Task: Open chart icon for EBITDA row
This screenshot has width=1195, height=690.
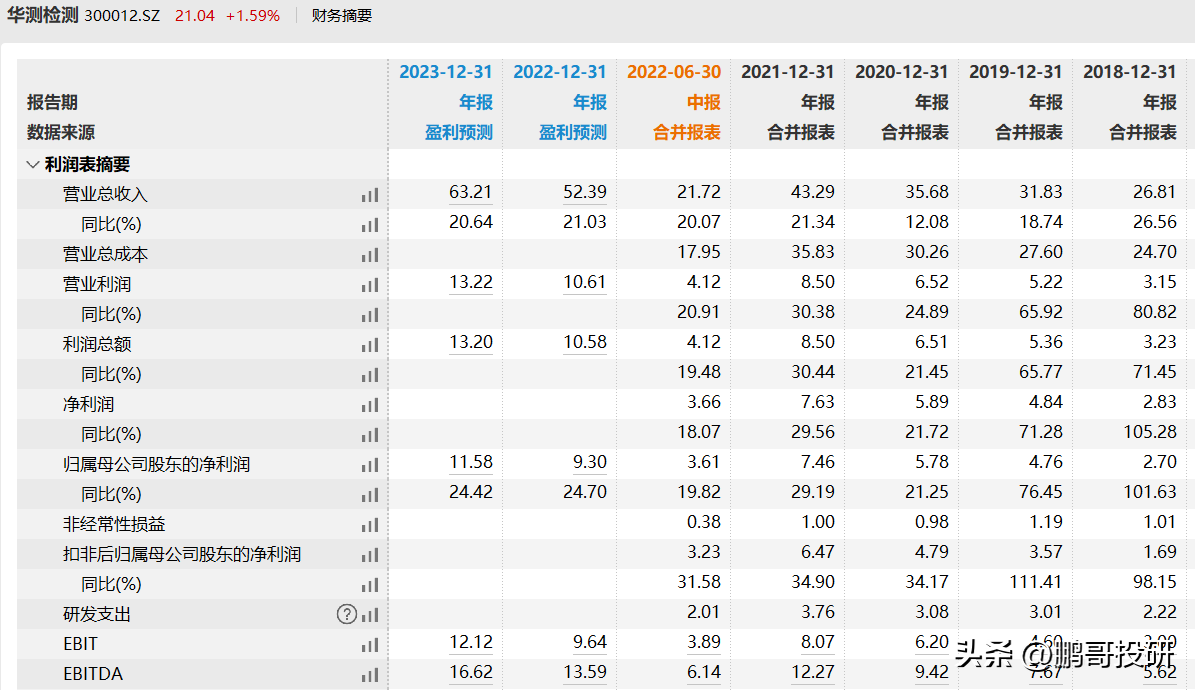Action: 370,675
